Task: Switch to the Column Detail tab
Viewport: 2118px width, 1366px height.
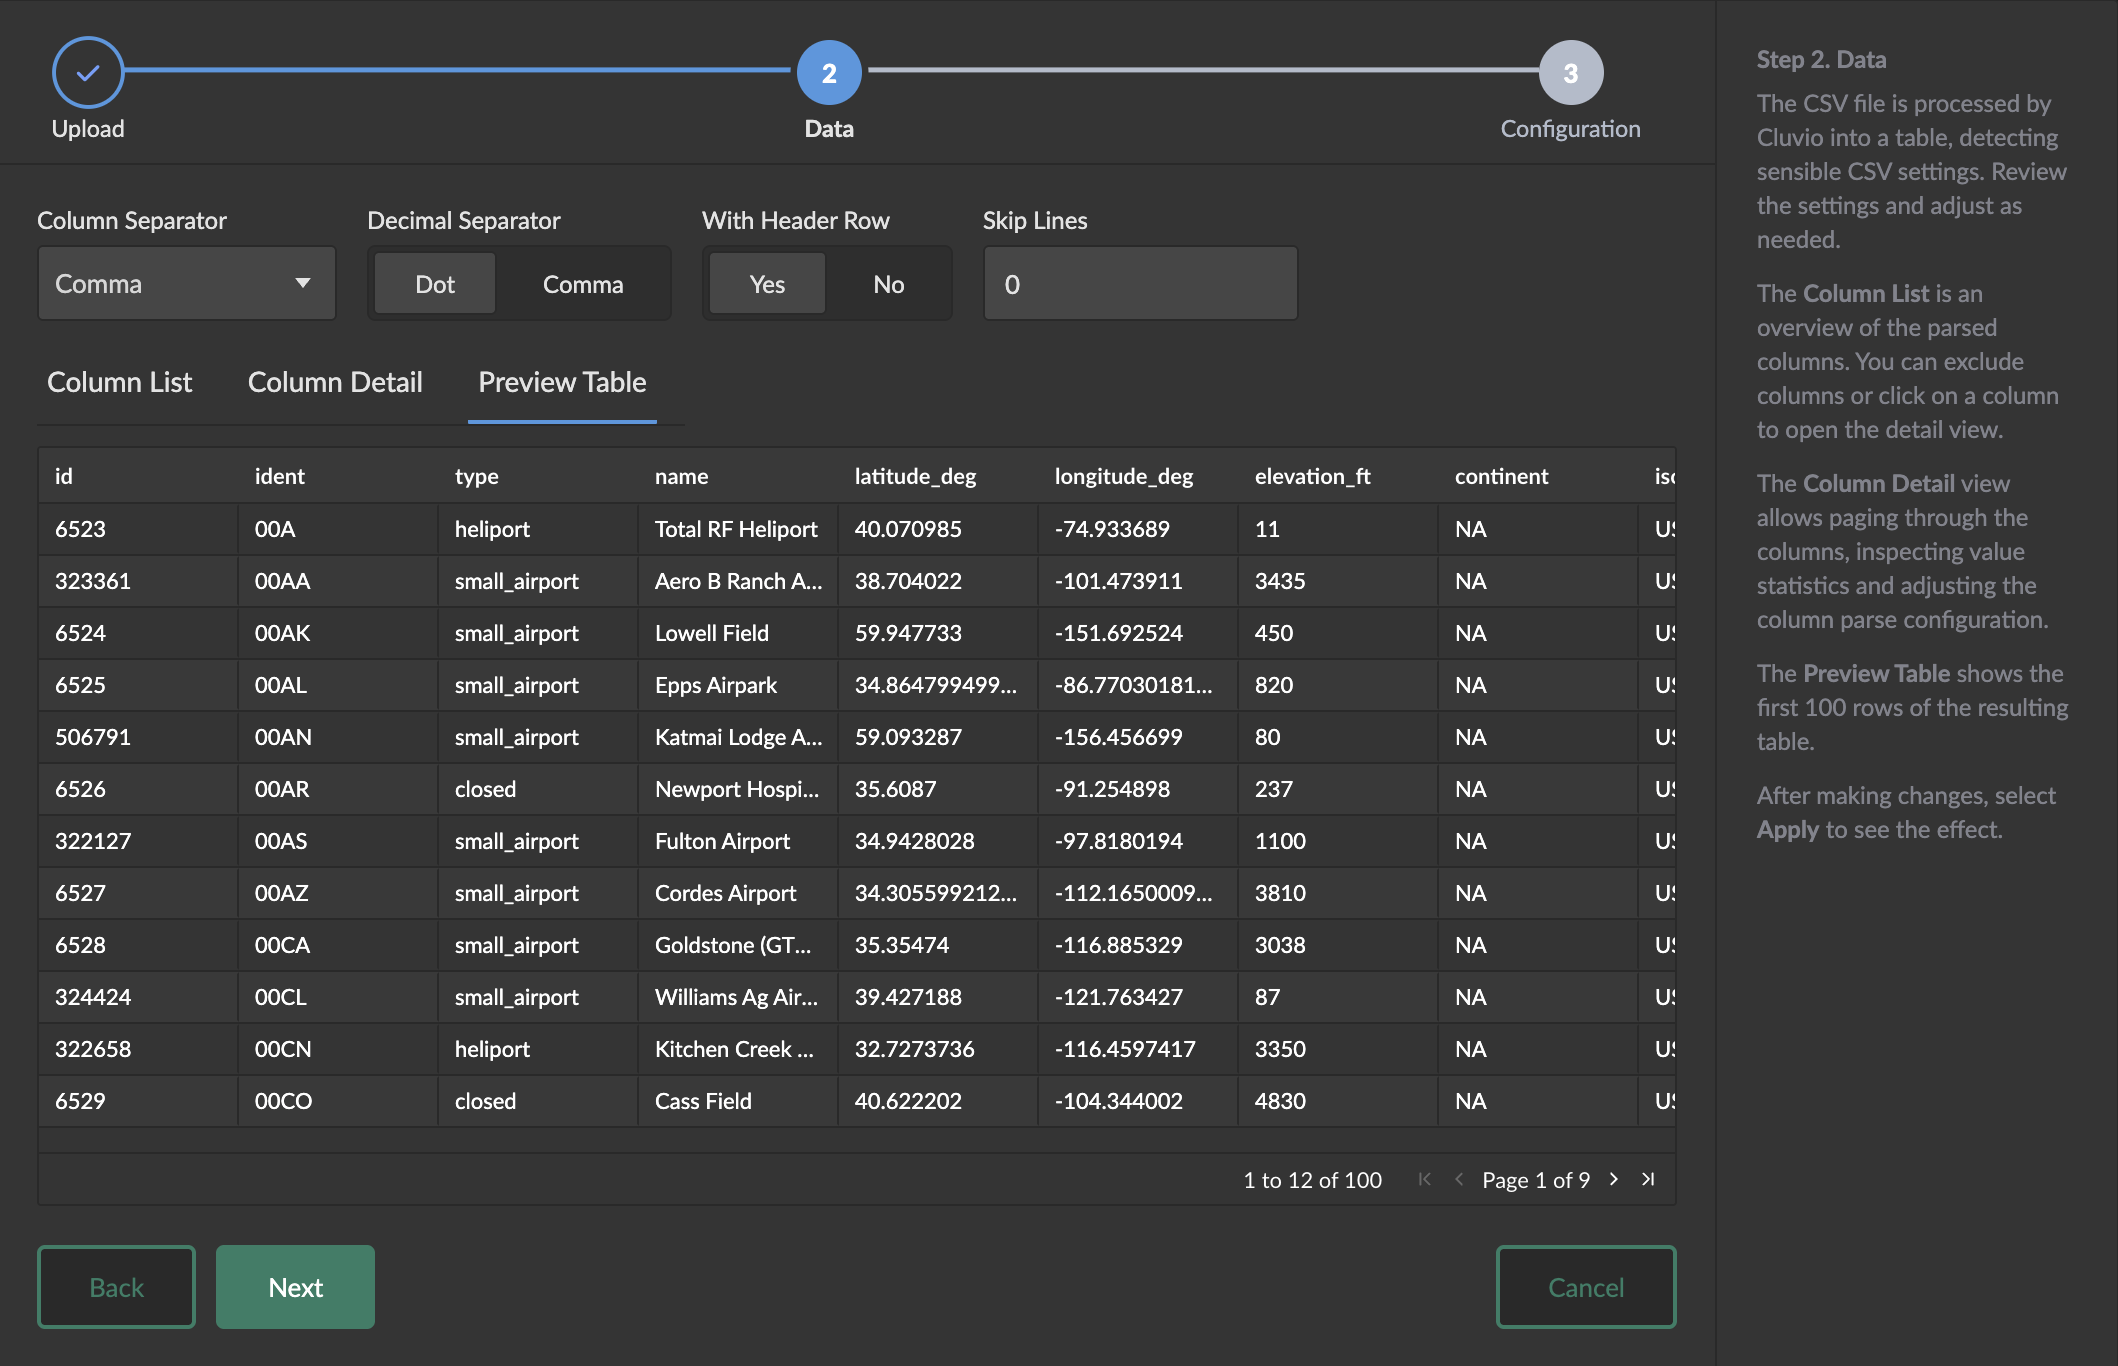Action: (335, 383)
